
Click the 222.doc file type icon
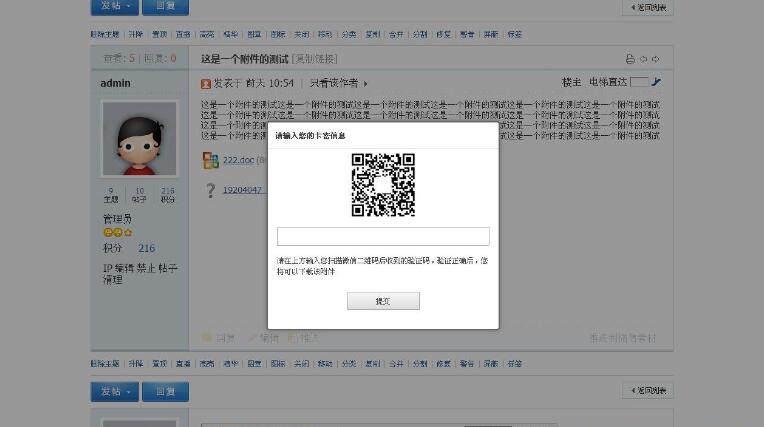click(x=210, y=160)
